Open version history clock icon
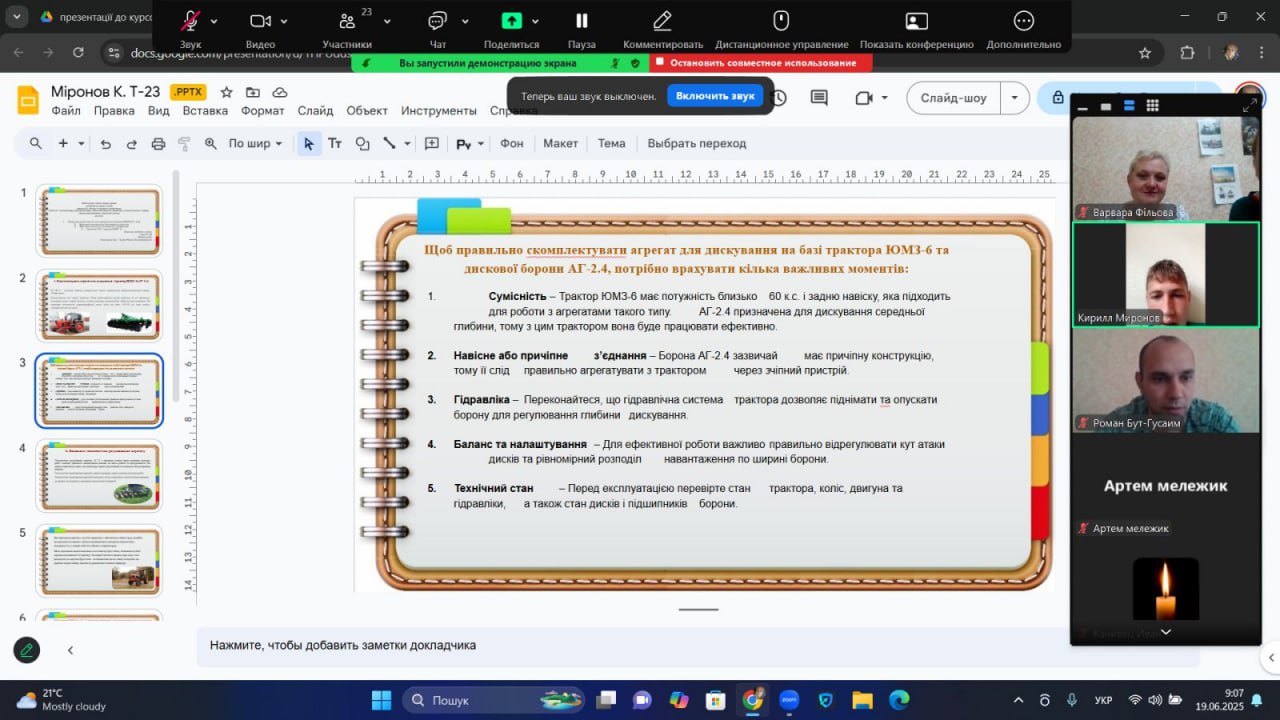The image size is (1280, 720). tap(779, 98)
